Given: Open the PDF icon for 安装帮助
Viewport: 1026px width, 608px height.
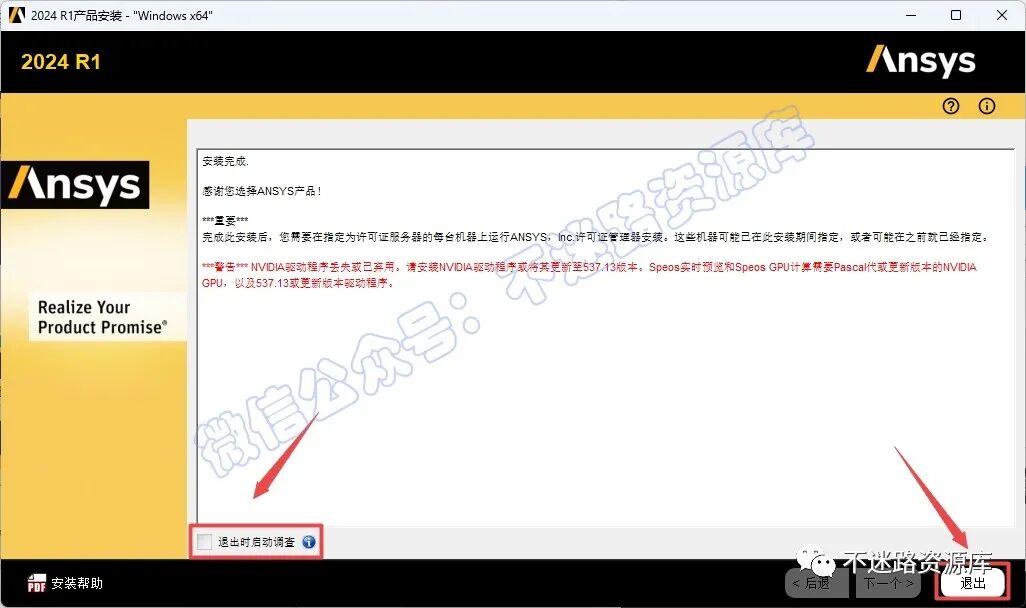Looking at the screenshot, I should (x=37, y=583).
